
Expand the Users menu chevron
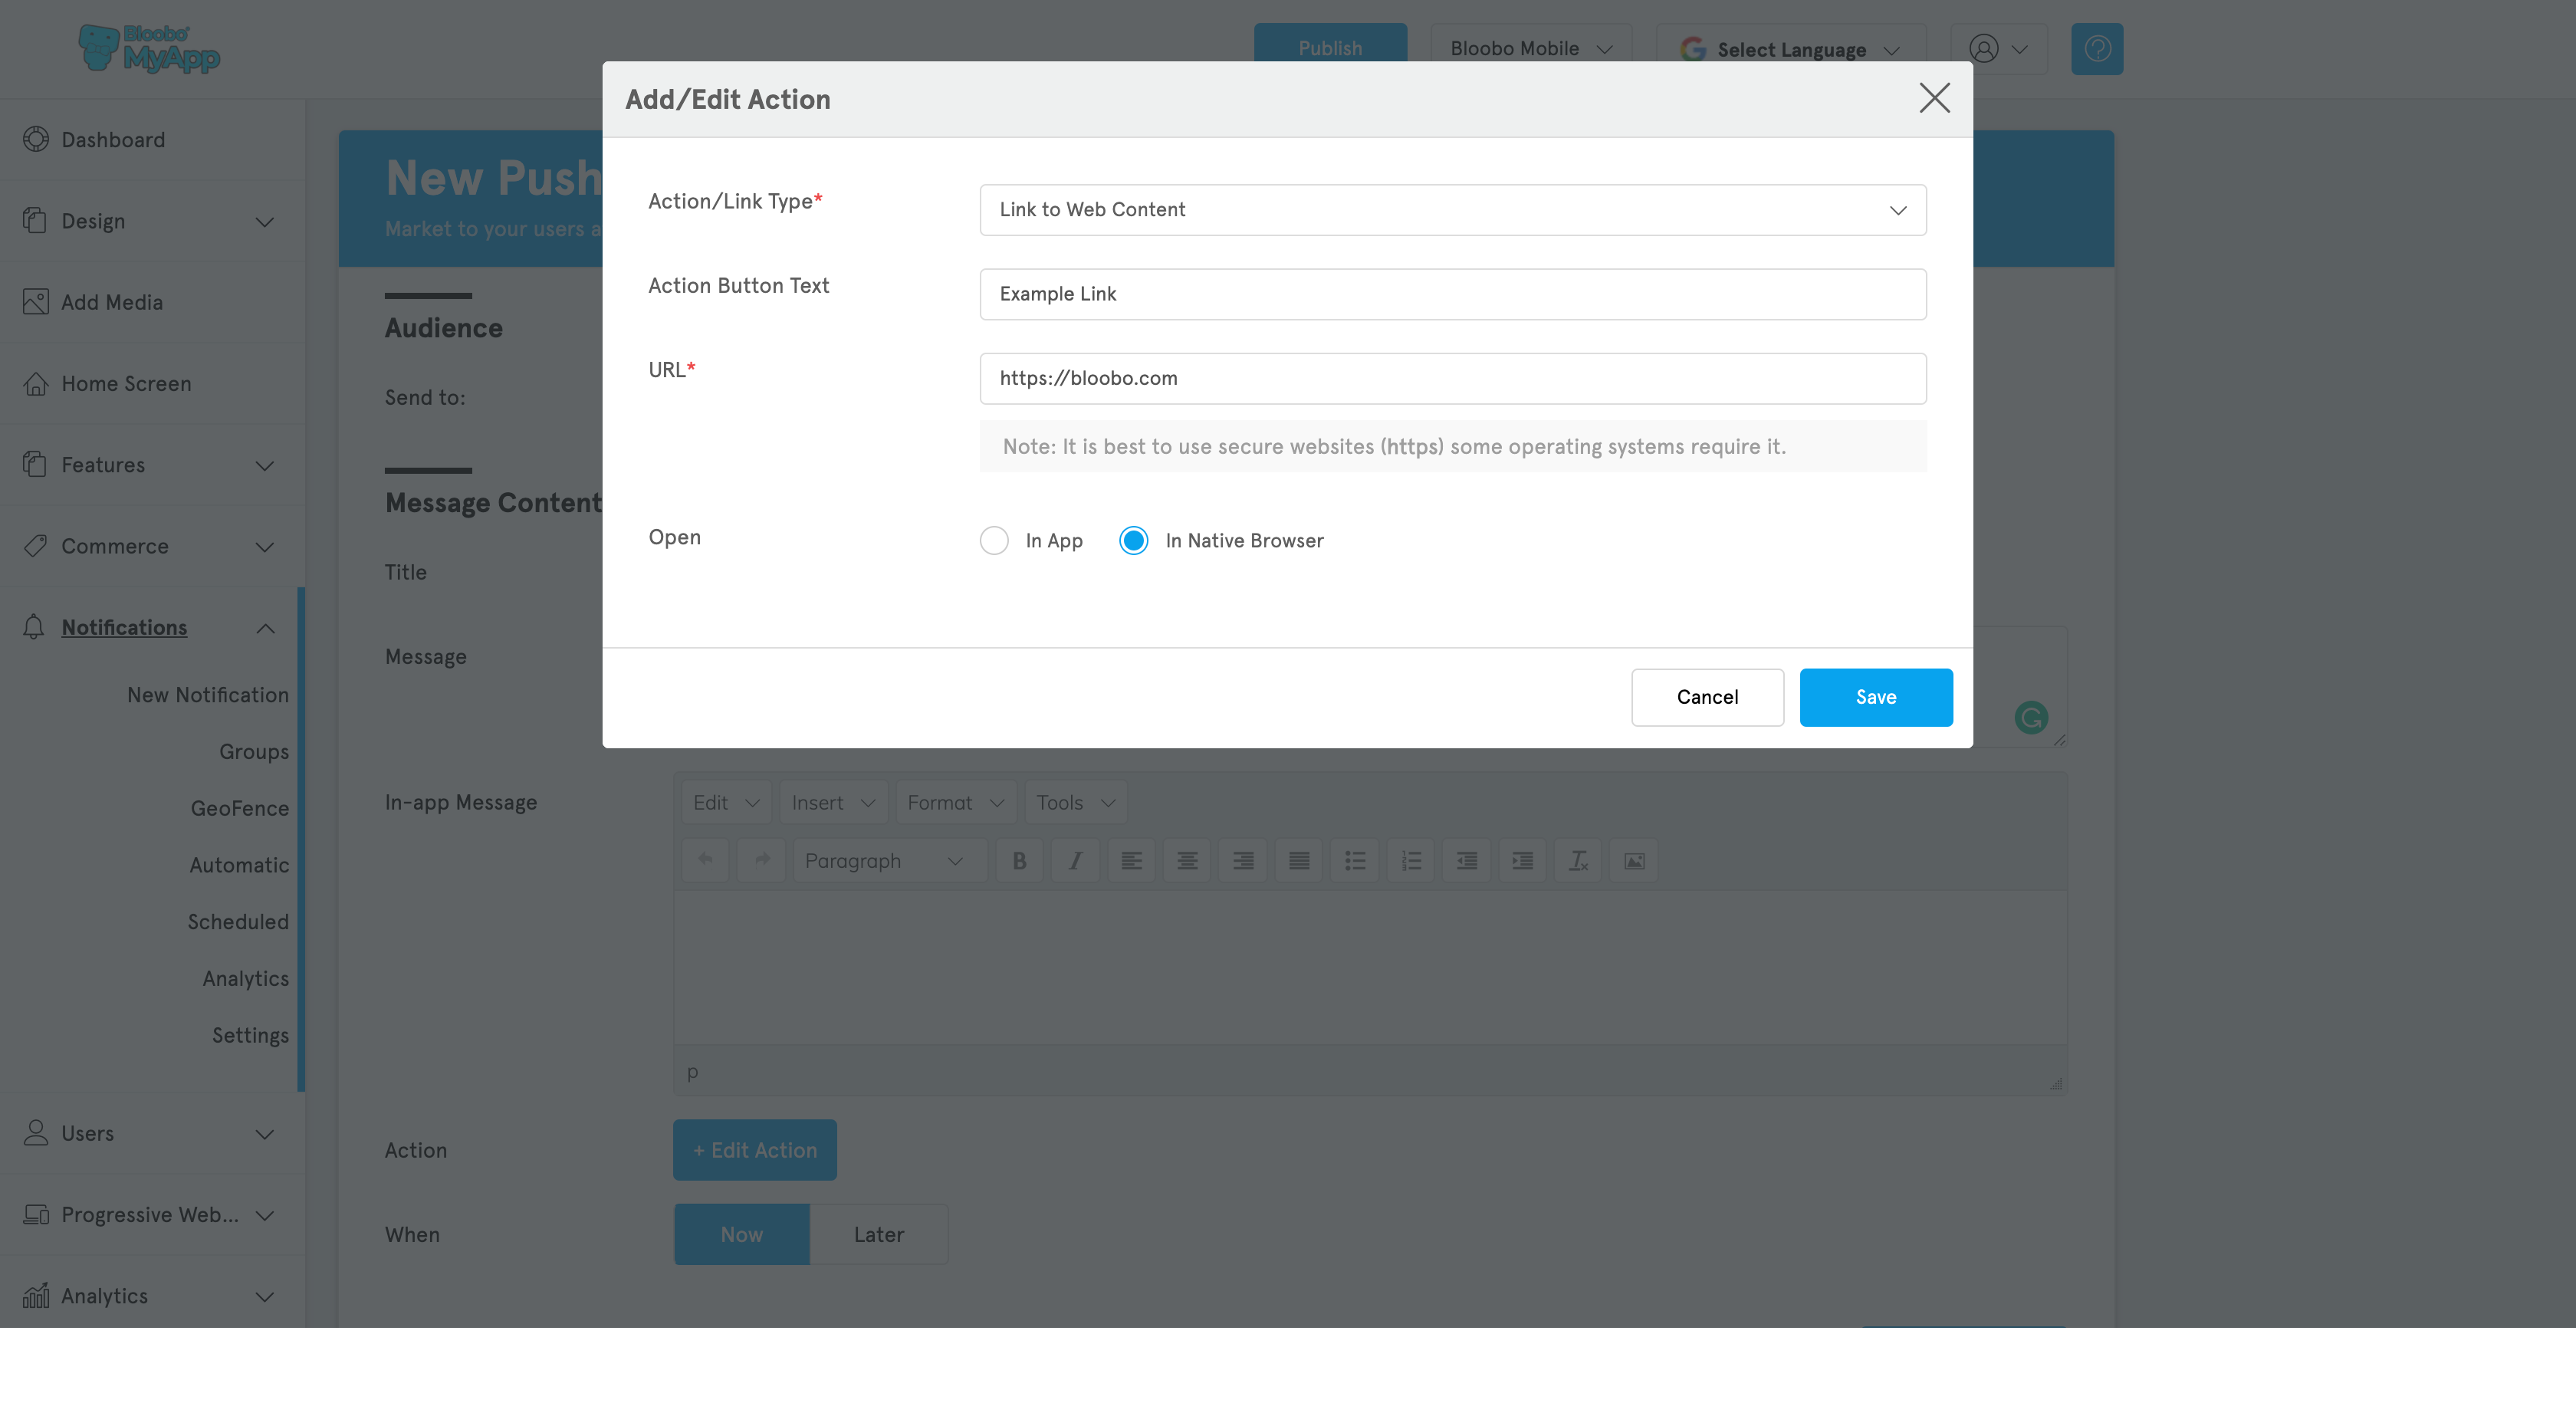[264, 1134]
